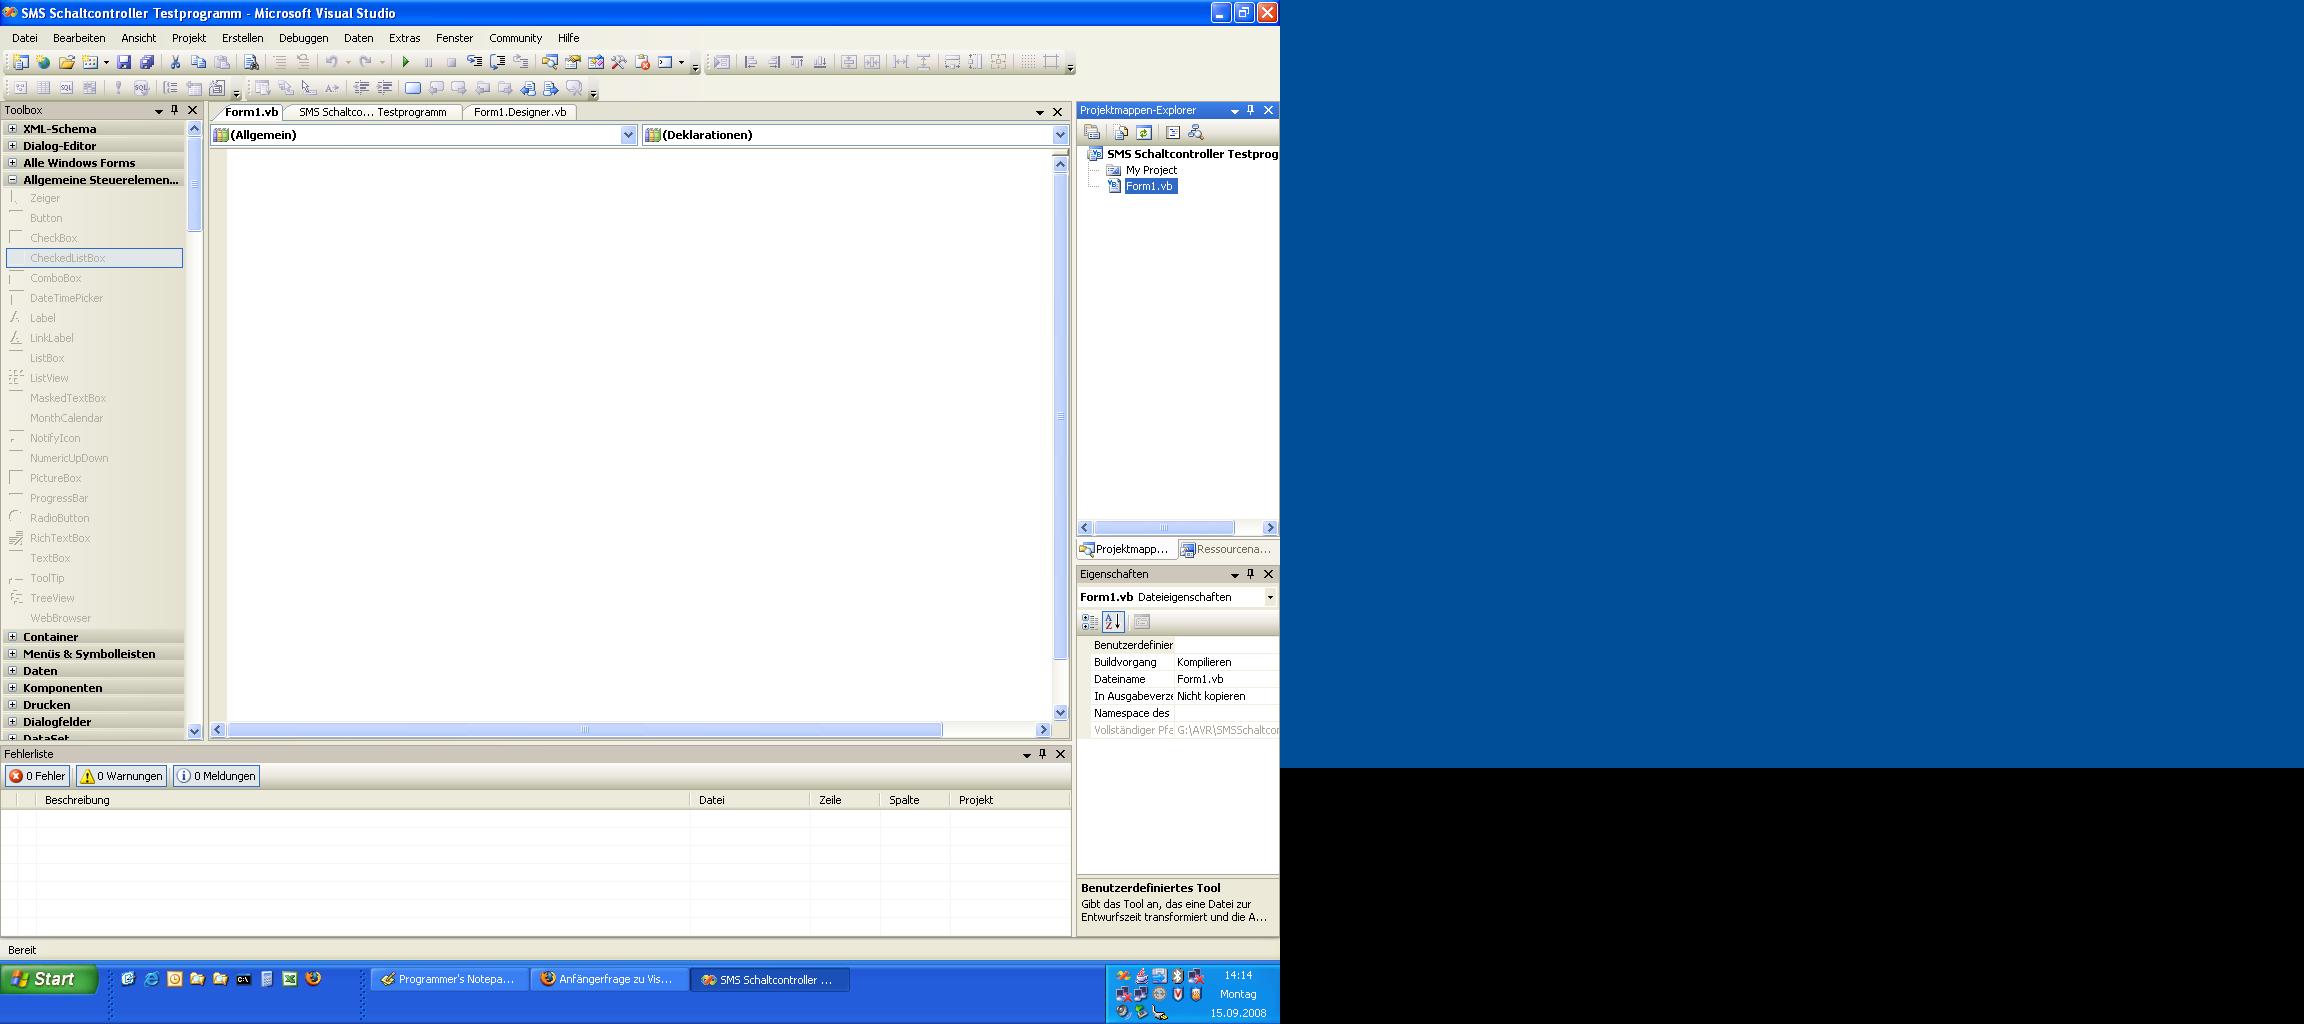This screenshot has width=2304, height=1024.
Task: Click the Windows Start button
Action: point(48,979)
